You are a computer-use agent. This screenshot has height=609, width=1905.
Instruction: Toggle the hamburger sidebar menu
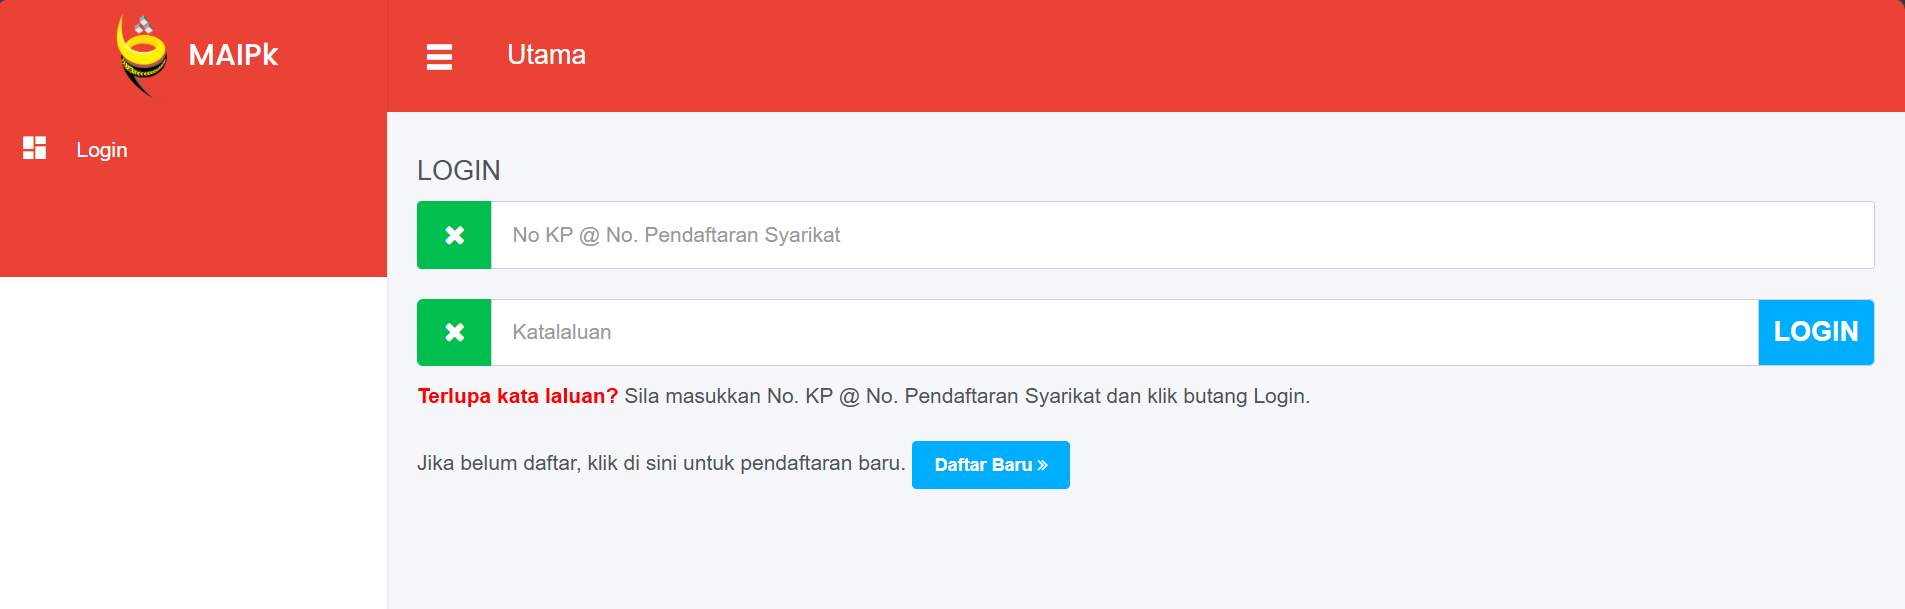[439, 56]
